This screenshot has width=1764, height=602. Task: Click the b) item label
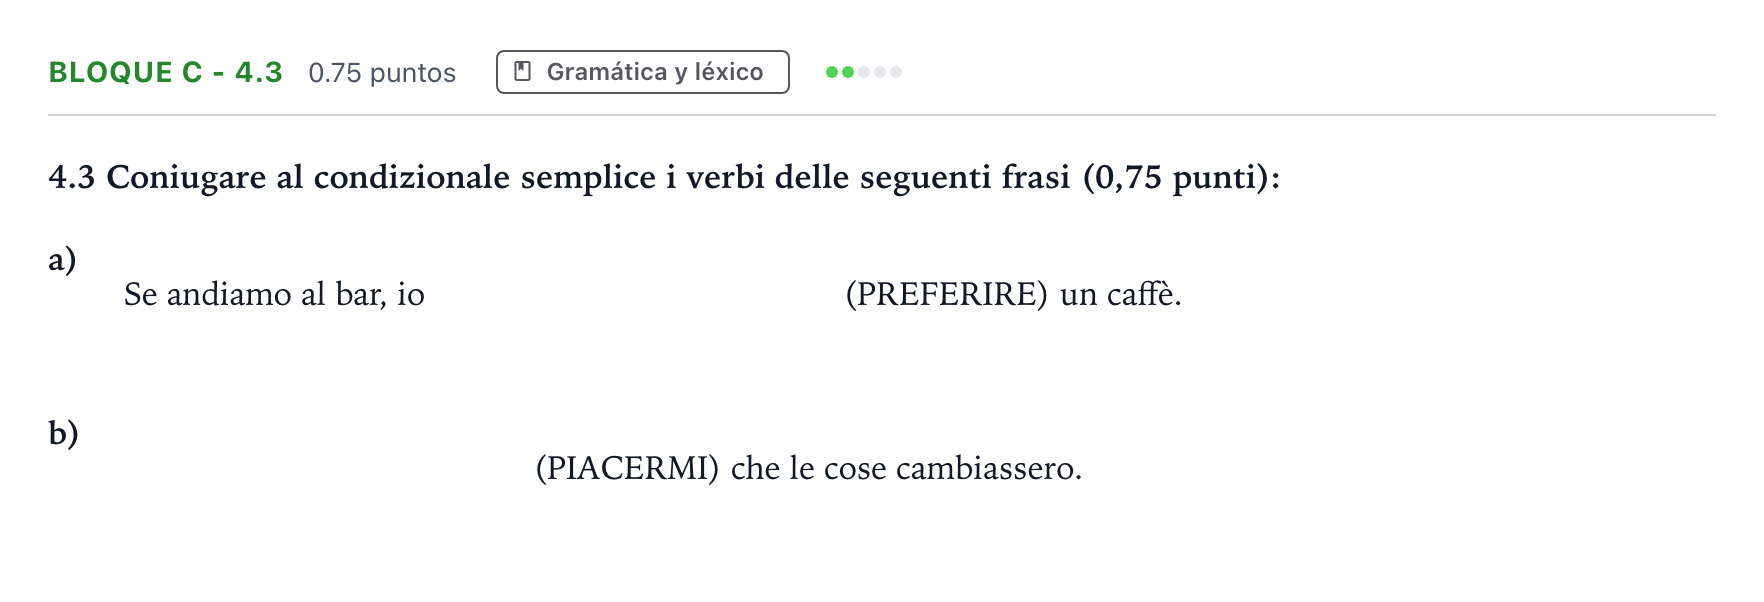pyautogui.click(x=63, y=432)
